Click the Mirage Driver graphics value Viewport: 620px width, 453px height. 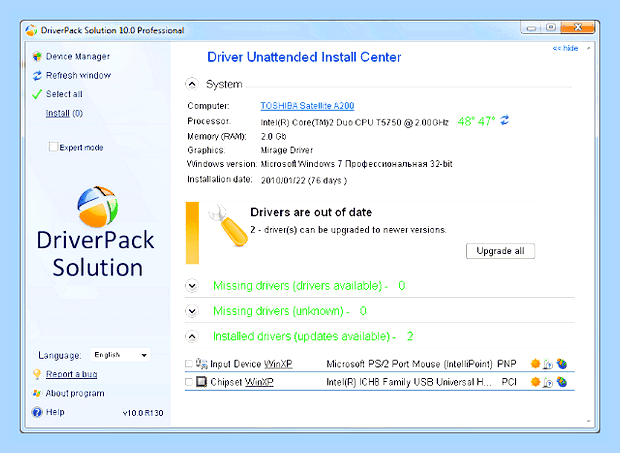287,150
